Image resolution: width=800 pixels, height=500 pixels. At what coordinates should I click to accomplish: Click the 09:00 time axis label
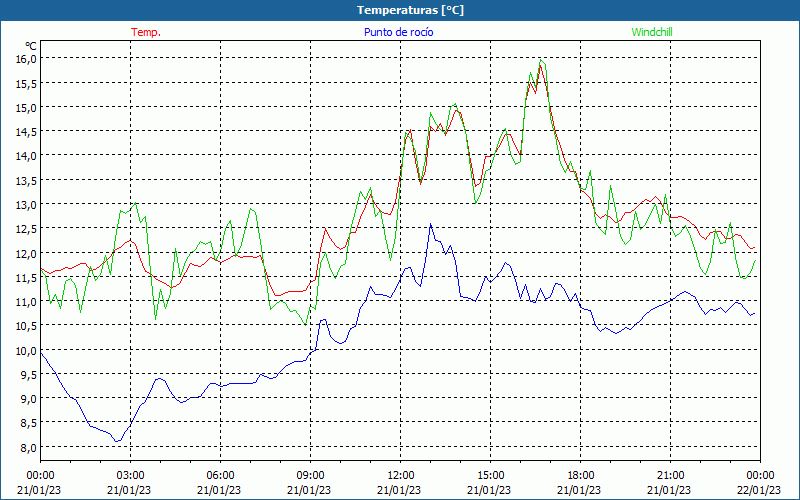(310, 476)
